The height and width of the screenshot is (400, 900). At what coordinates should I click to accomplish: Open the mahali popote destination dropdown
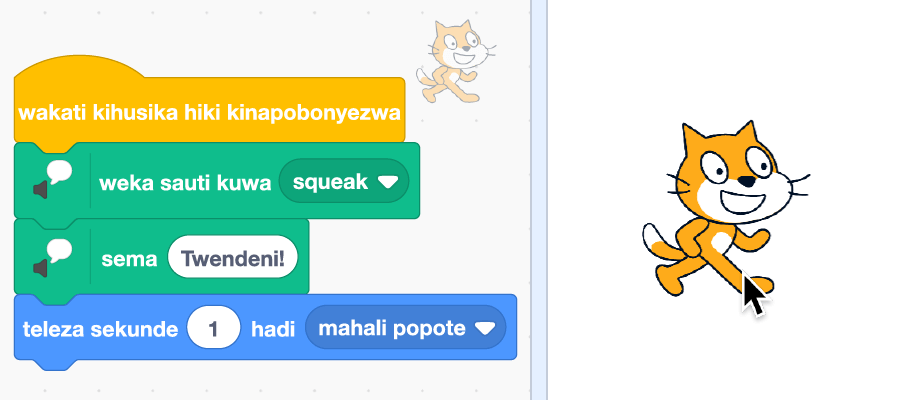tap(405, 328)
